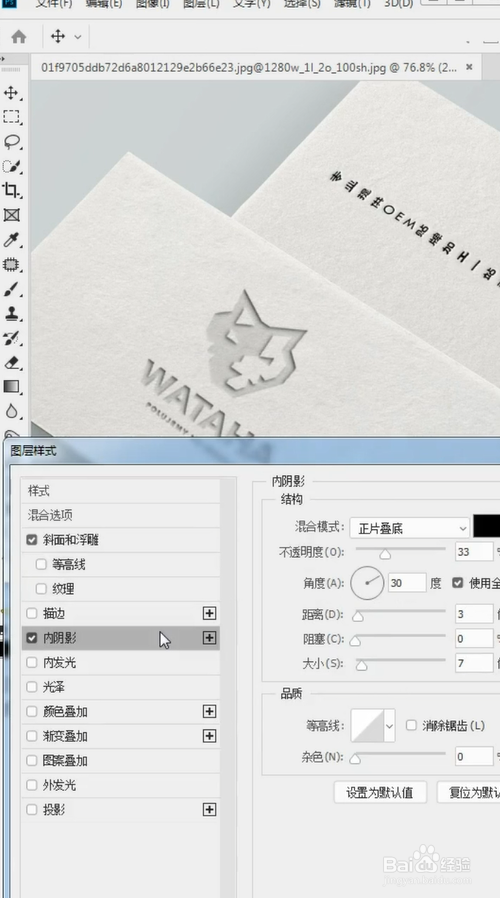
Task: Select the Spot Healing Brush tool
Action: 11,264
